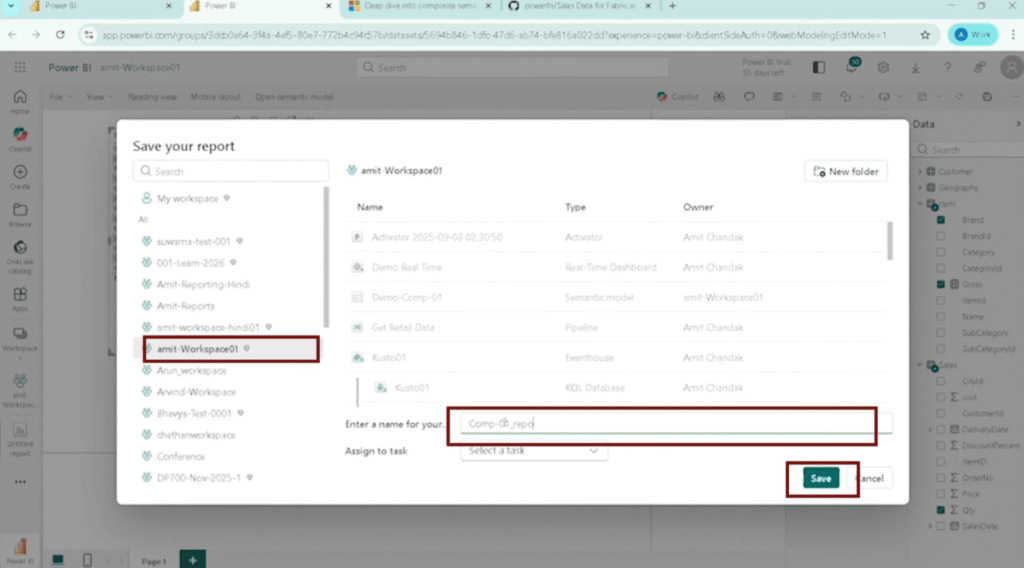The image size is (1024, 568).
Task: Click the more options ellipsis in left nav
Action: coord(20,482)
